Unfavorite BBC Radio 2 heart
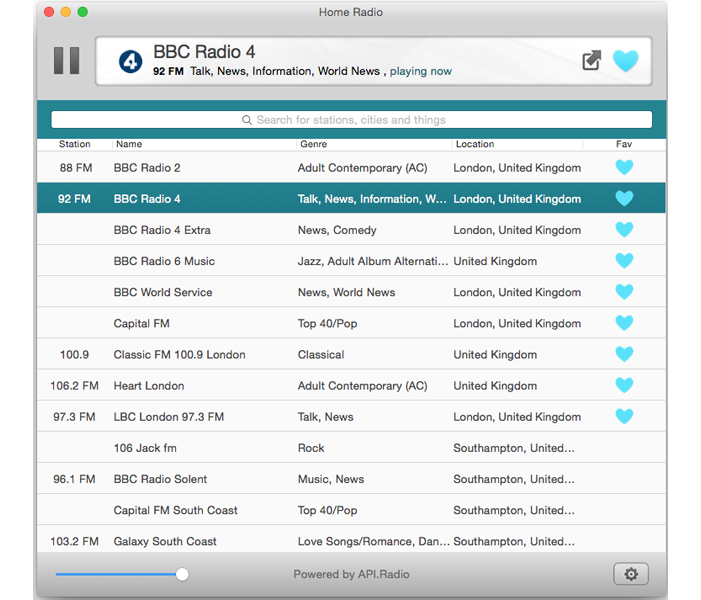 pyautogui.click(x=624, y=168)
